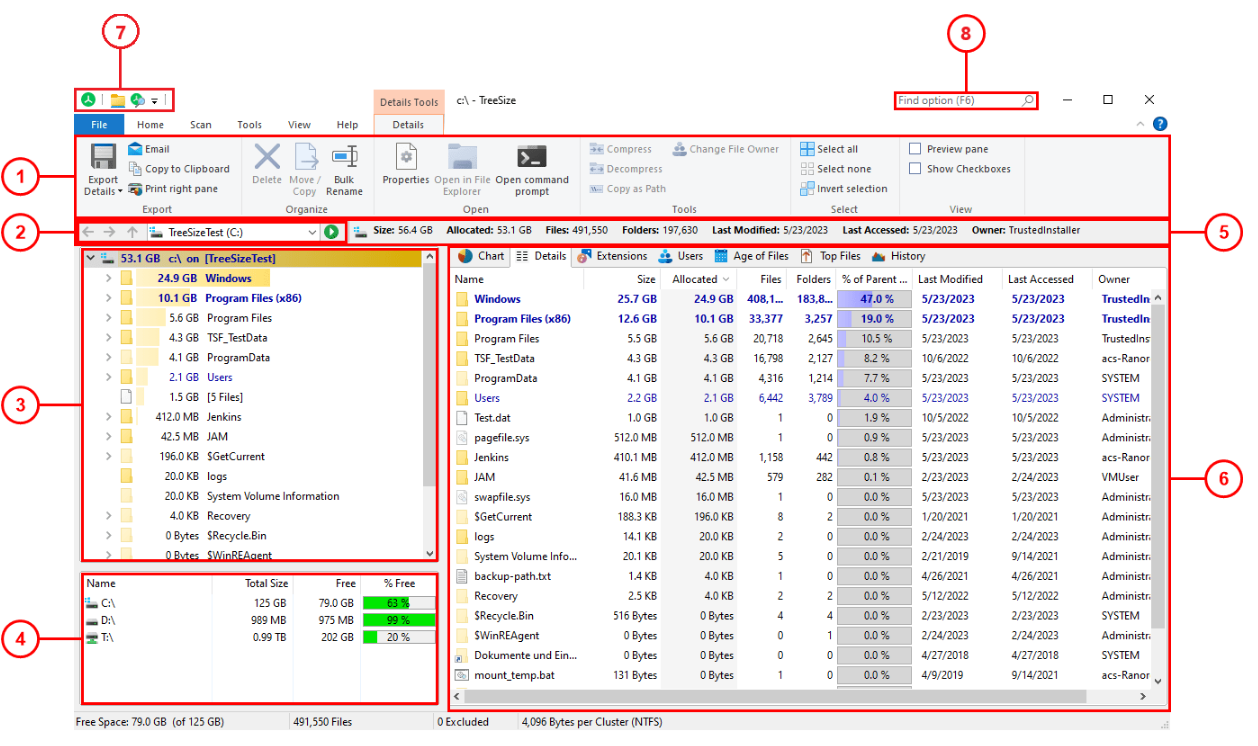Image resolution: width=1258 pixels, height=746 pixels.
Task: Switch to the View ribbon tab
Action: (299, 125)
